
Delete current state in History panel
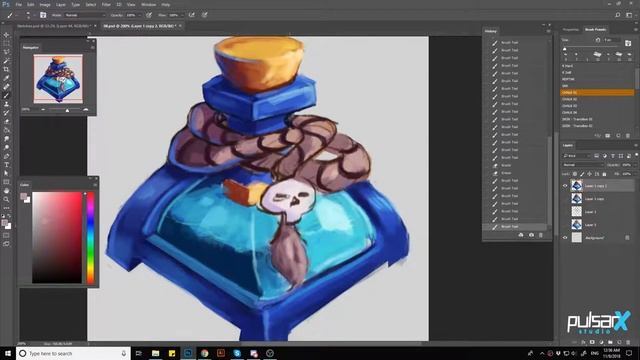(x=541, y=235)
